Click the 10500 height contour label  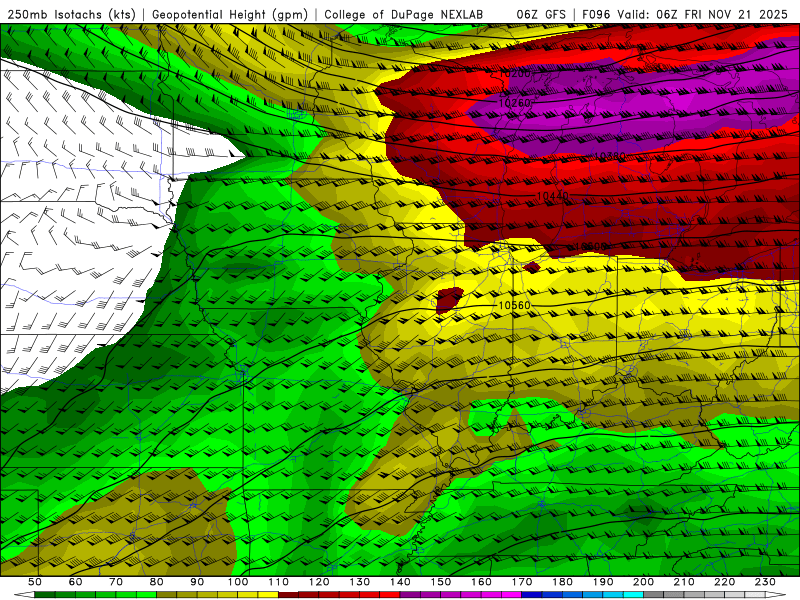click(x=591, y=246)
